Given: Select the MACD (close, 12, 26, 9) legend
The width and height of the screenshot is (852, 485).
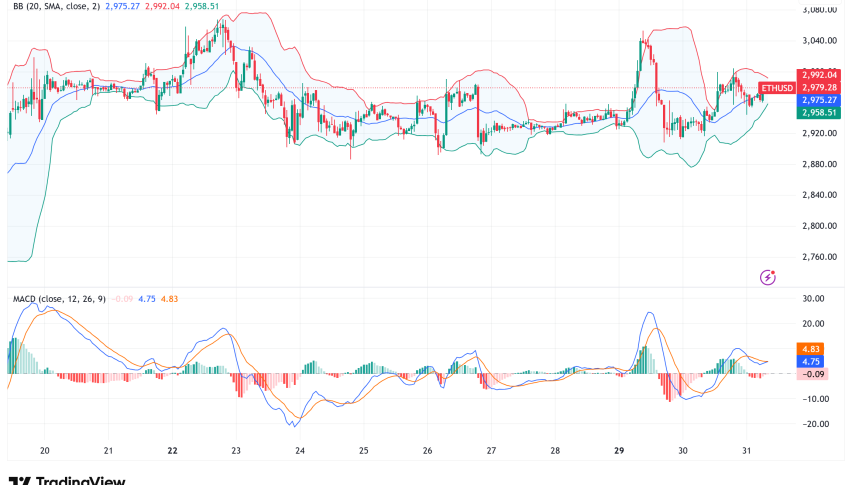Looking at the screenshot, I should point(58,298).
